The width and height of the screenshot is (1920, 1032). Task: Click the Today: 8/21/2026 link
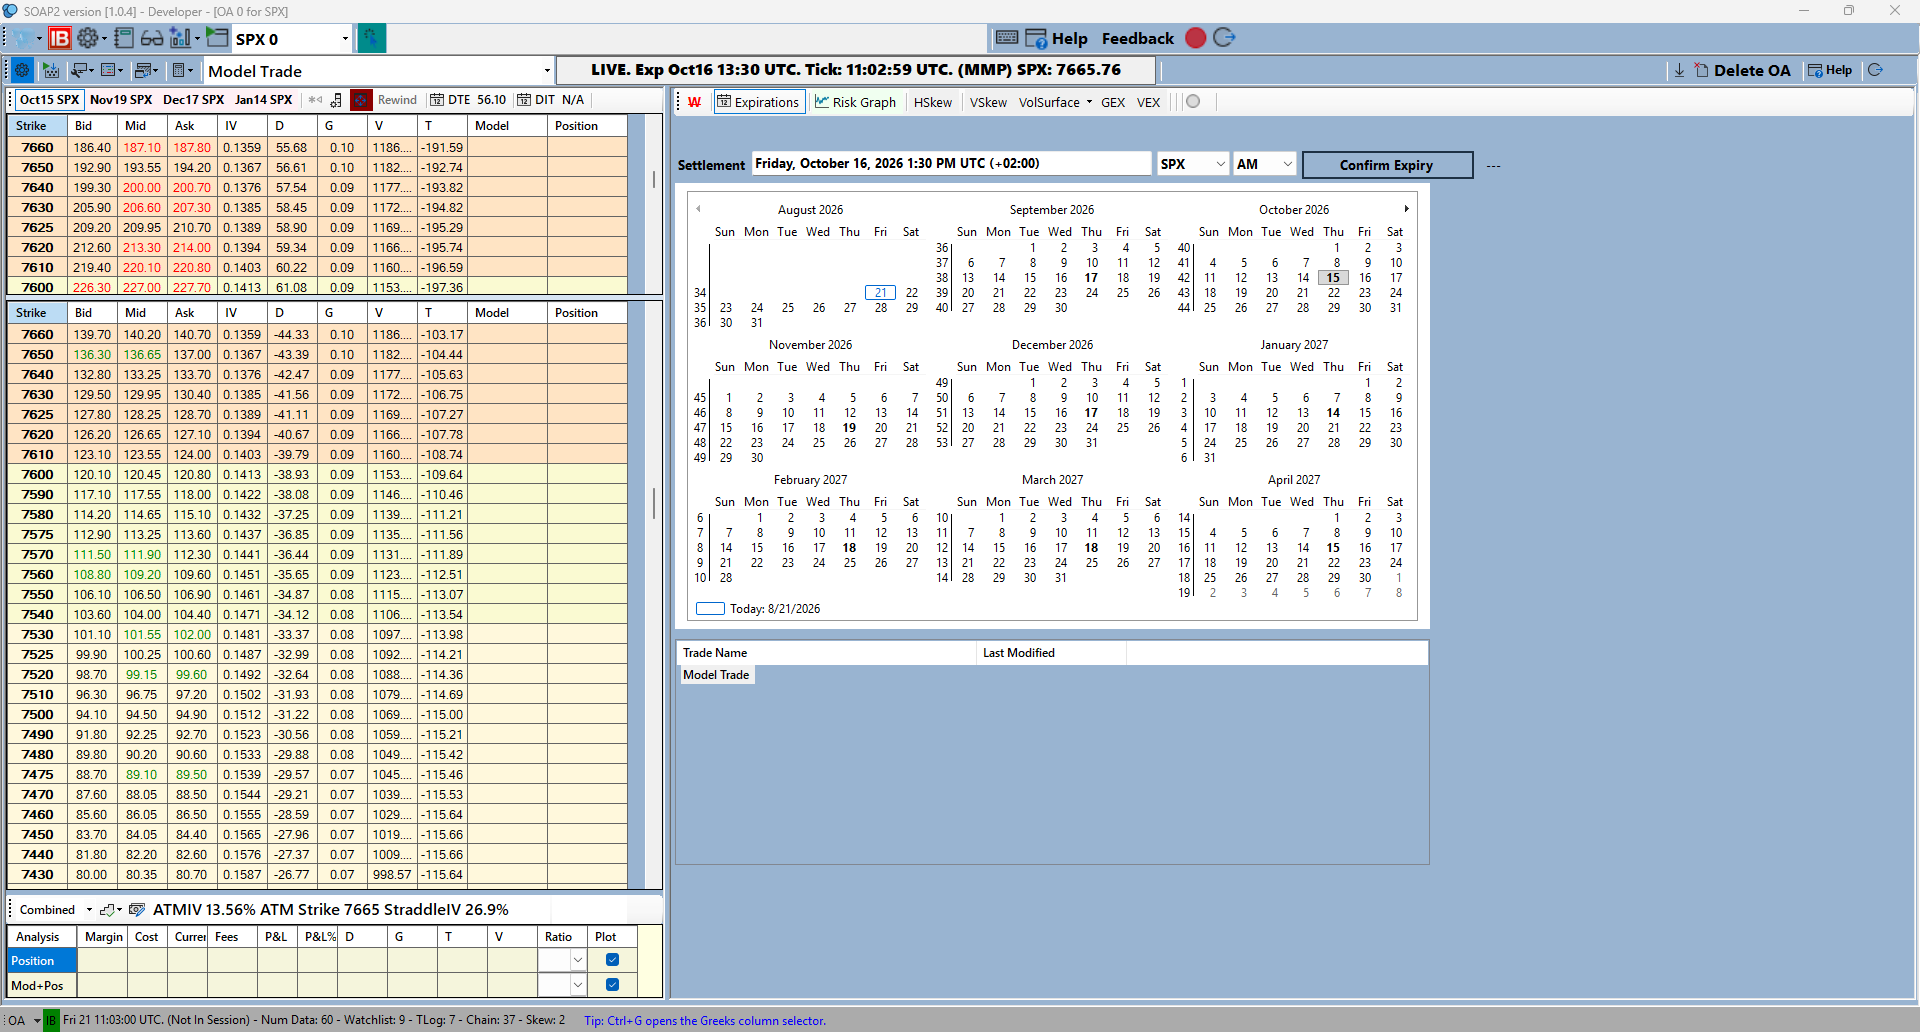[x=774, y=609]
